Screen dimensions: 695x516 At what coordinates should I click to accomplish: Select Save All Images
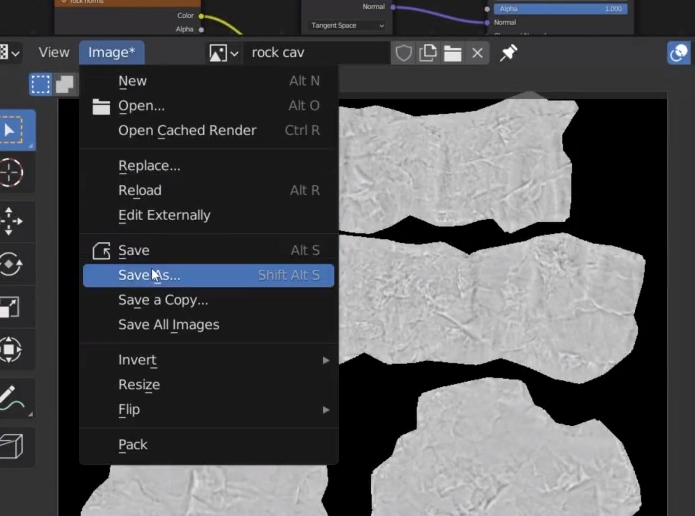(x=208, y=324)
